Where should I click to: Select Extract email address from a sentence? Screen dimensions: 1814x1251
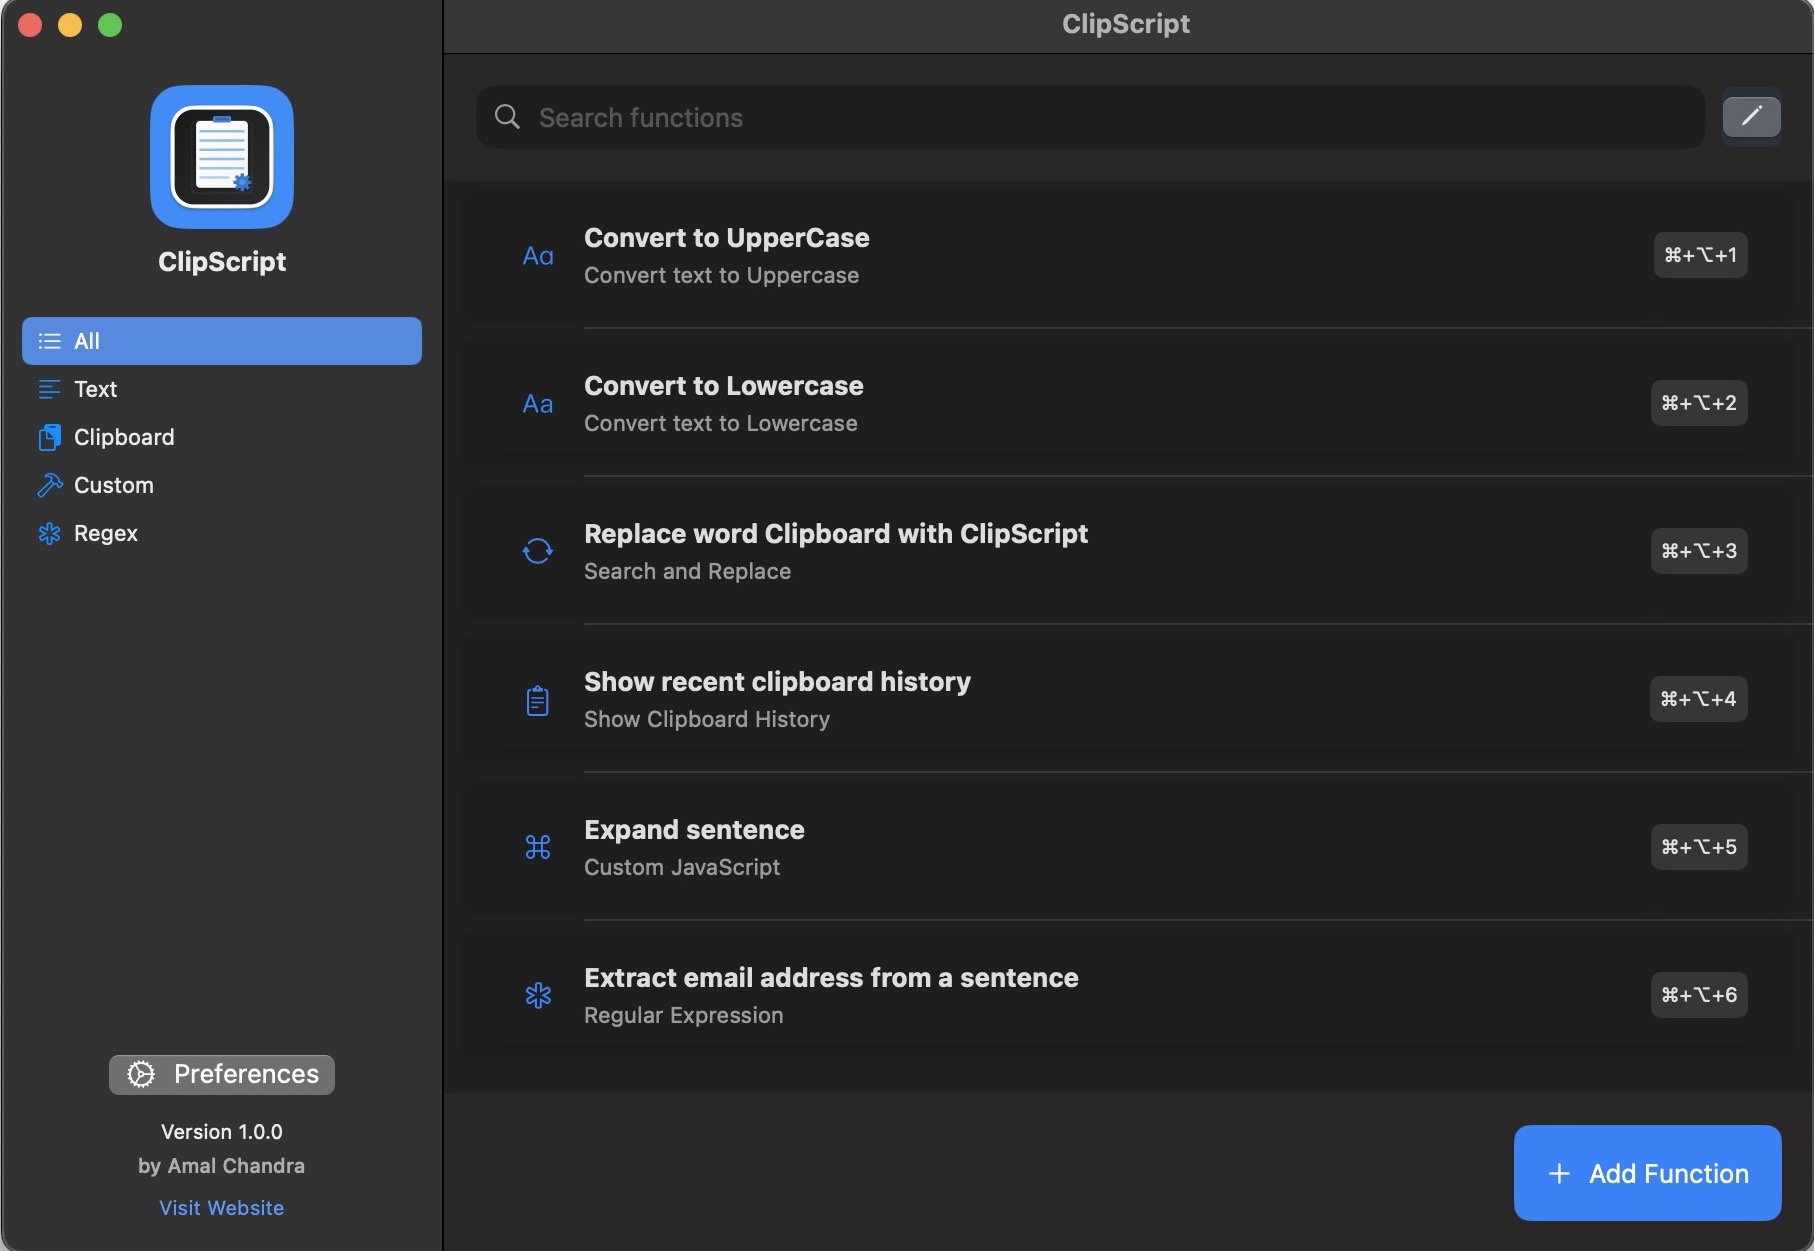pos(831,978)
